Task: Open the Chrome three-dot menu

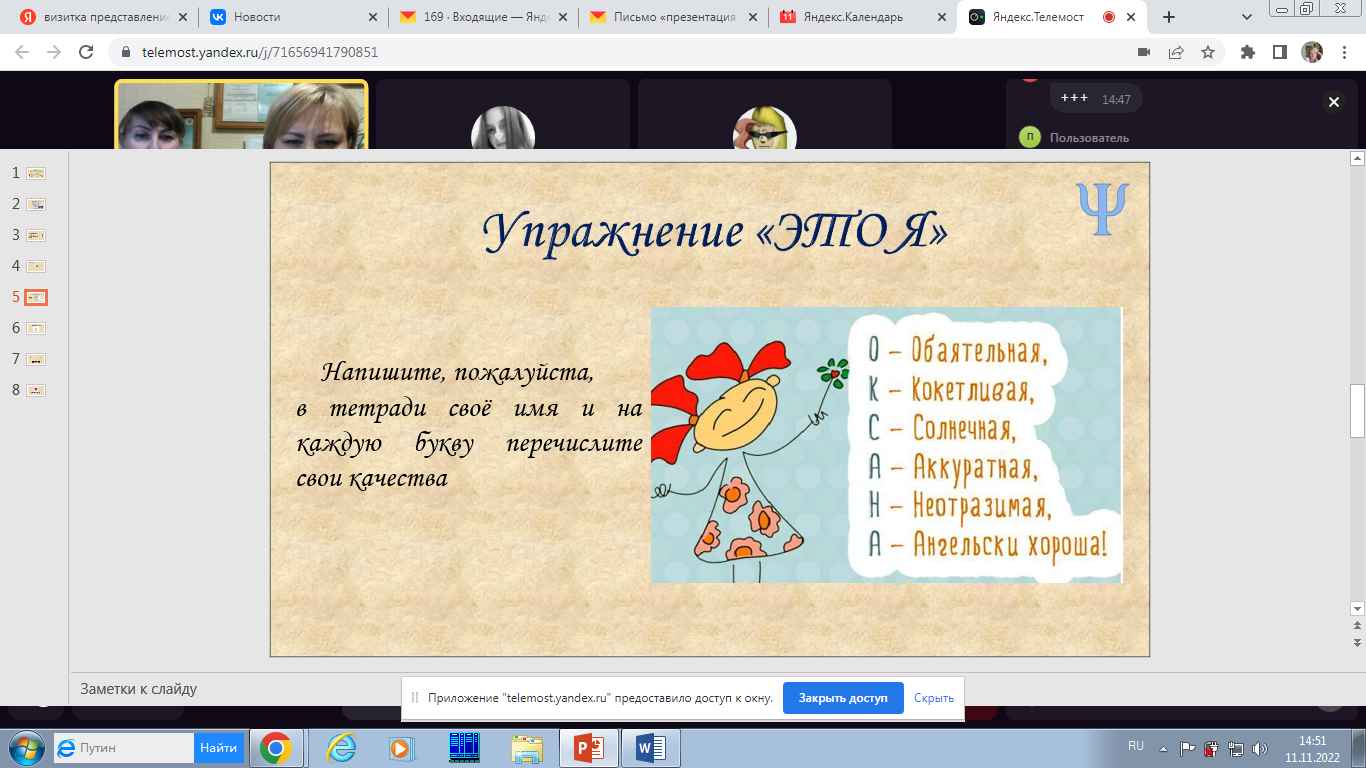Action: [x=1344, y=52]
